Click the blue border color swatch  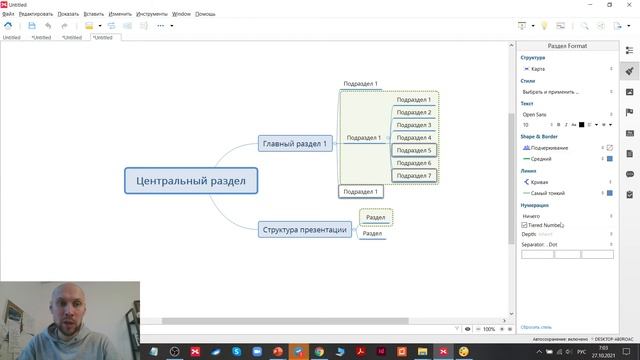610,159
